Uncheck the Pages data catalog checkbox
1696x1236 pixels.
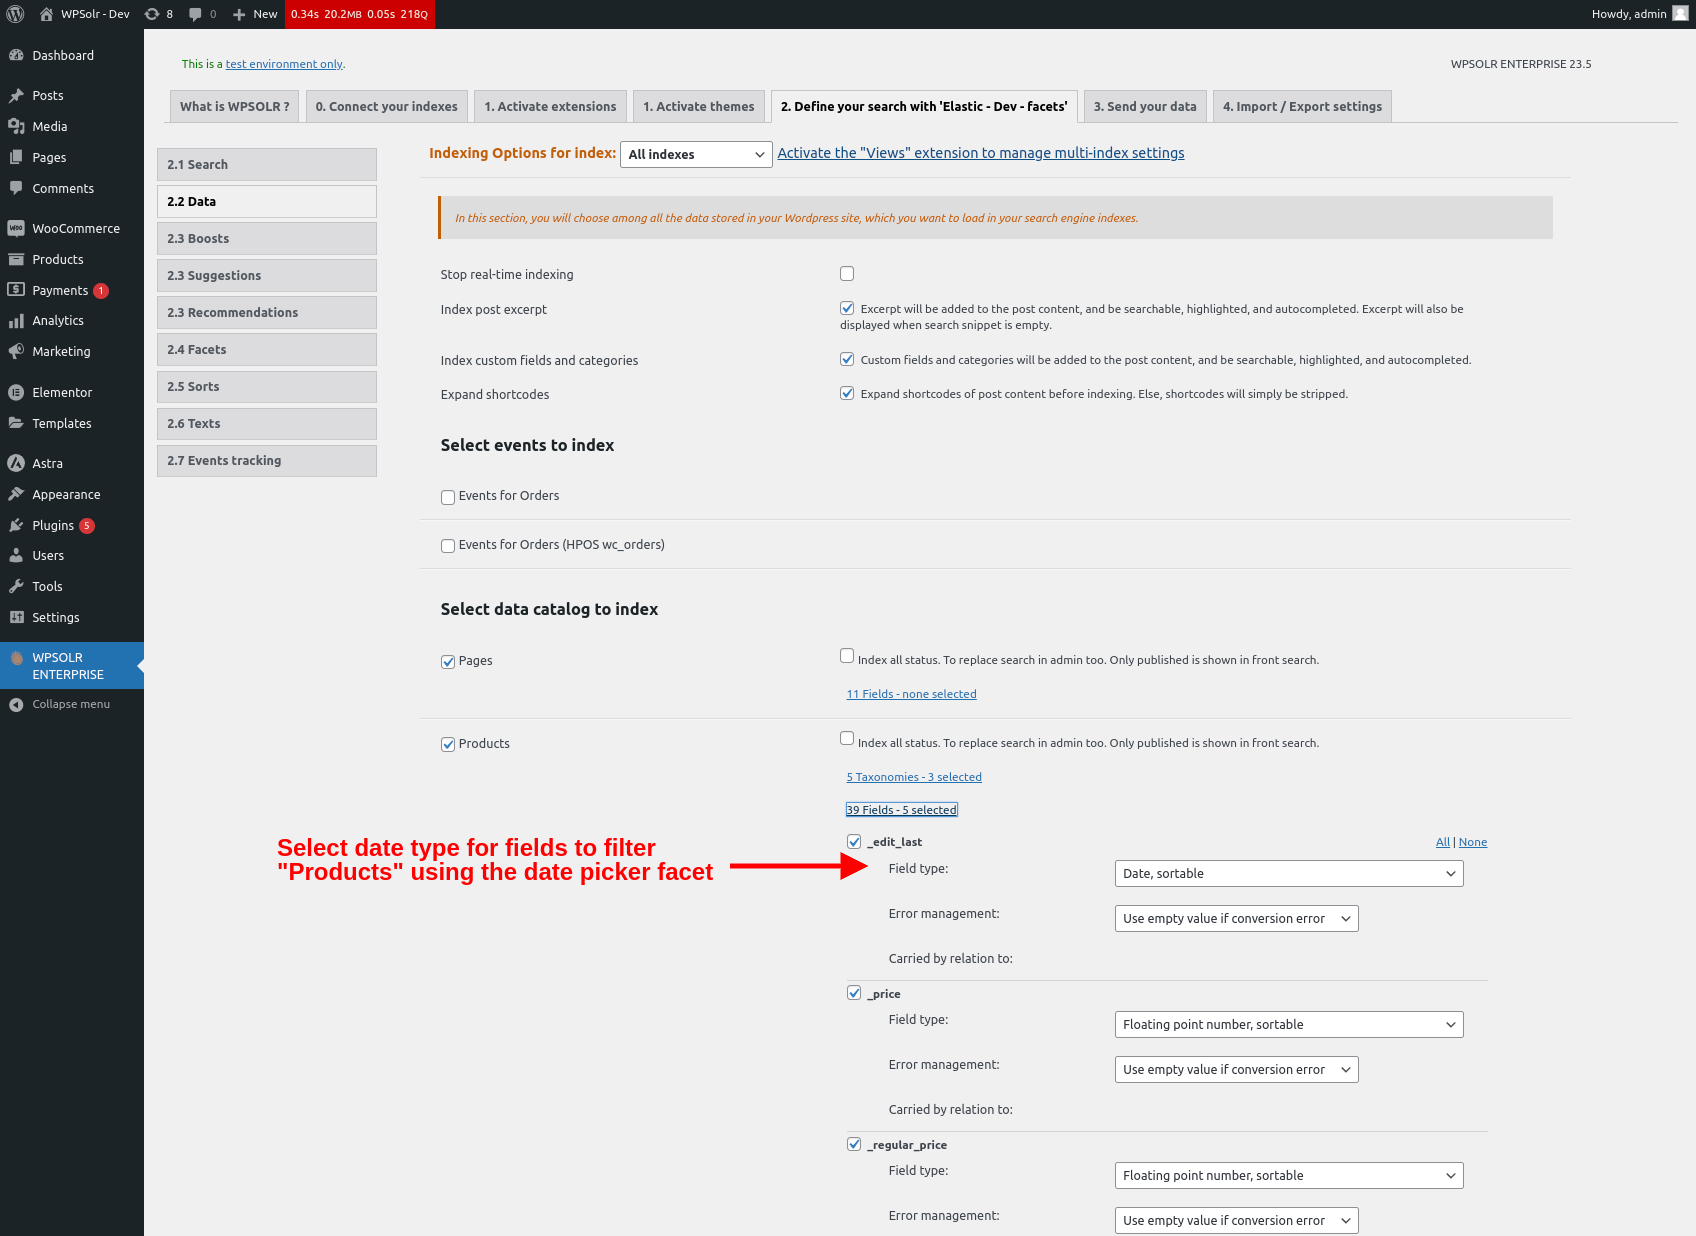pyautogui.click(x=448, y=662)
